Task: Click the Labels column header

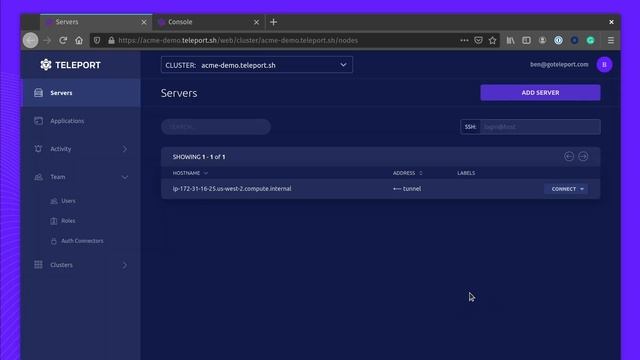Action: (466, 173)
